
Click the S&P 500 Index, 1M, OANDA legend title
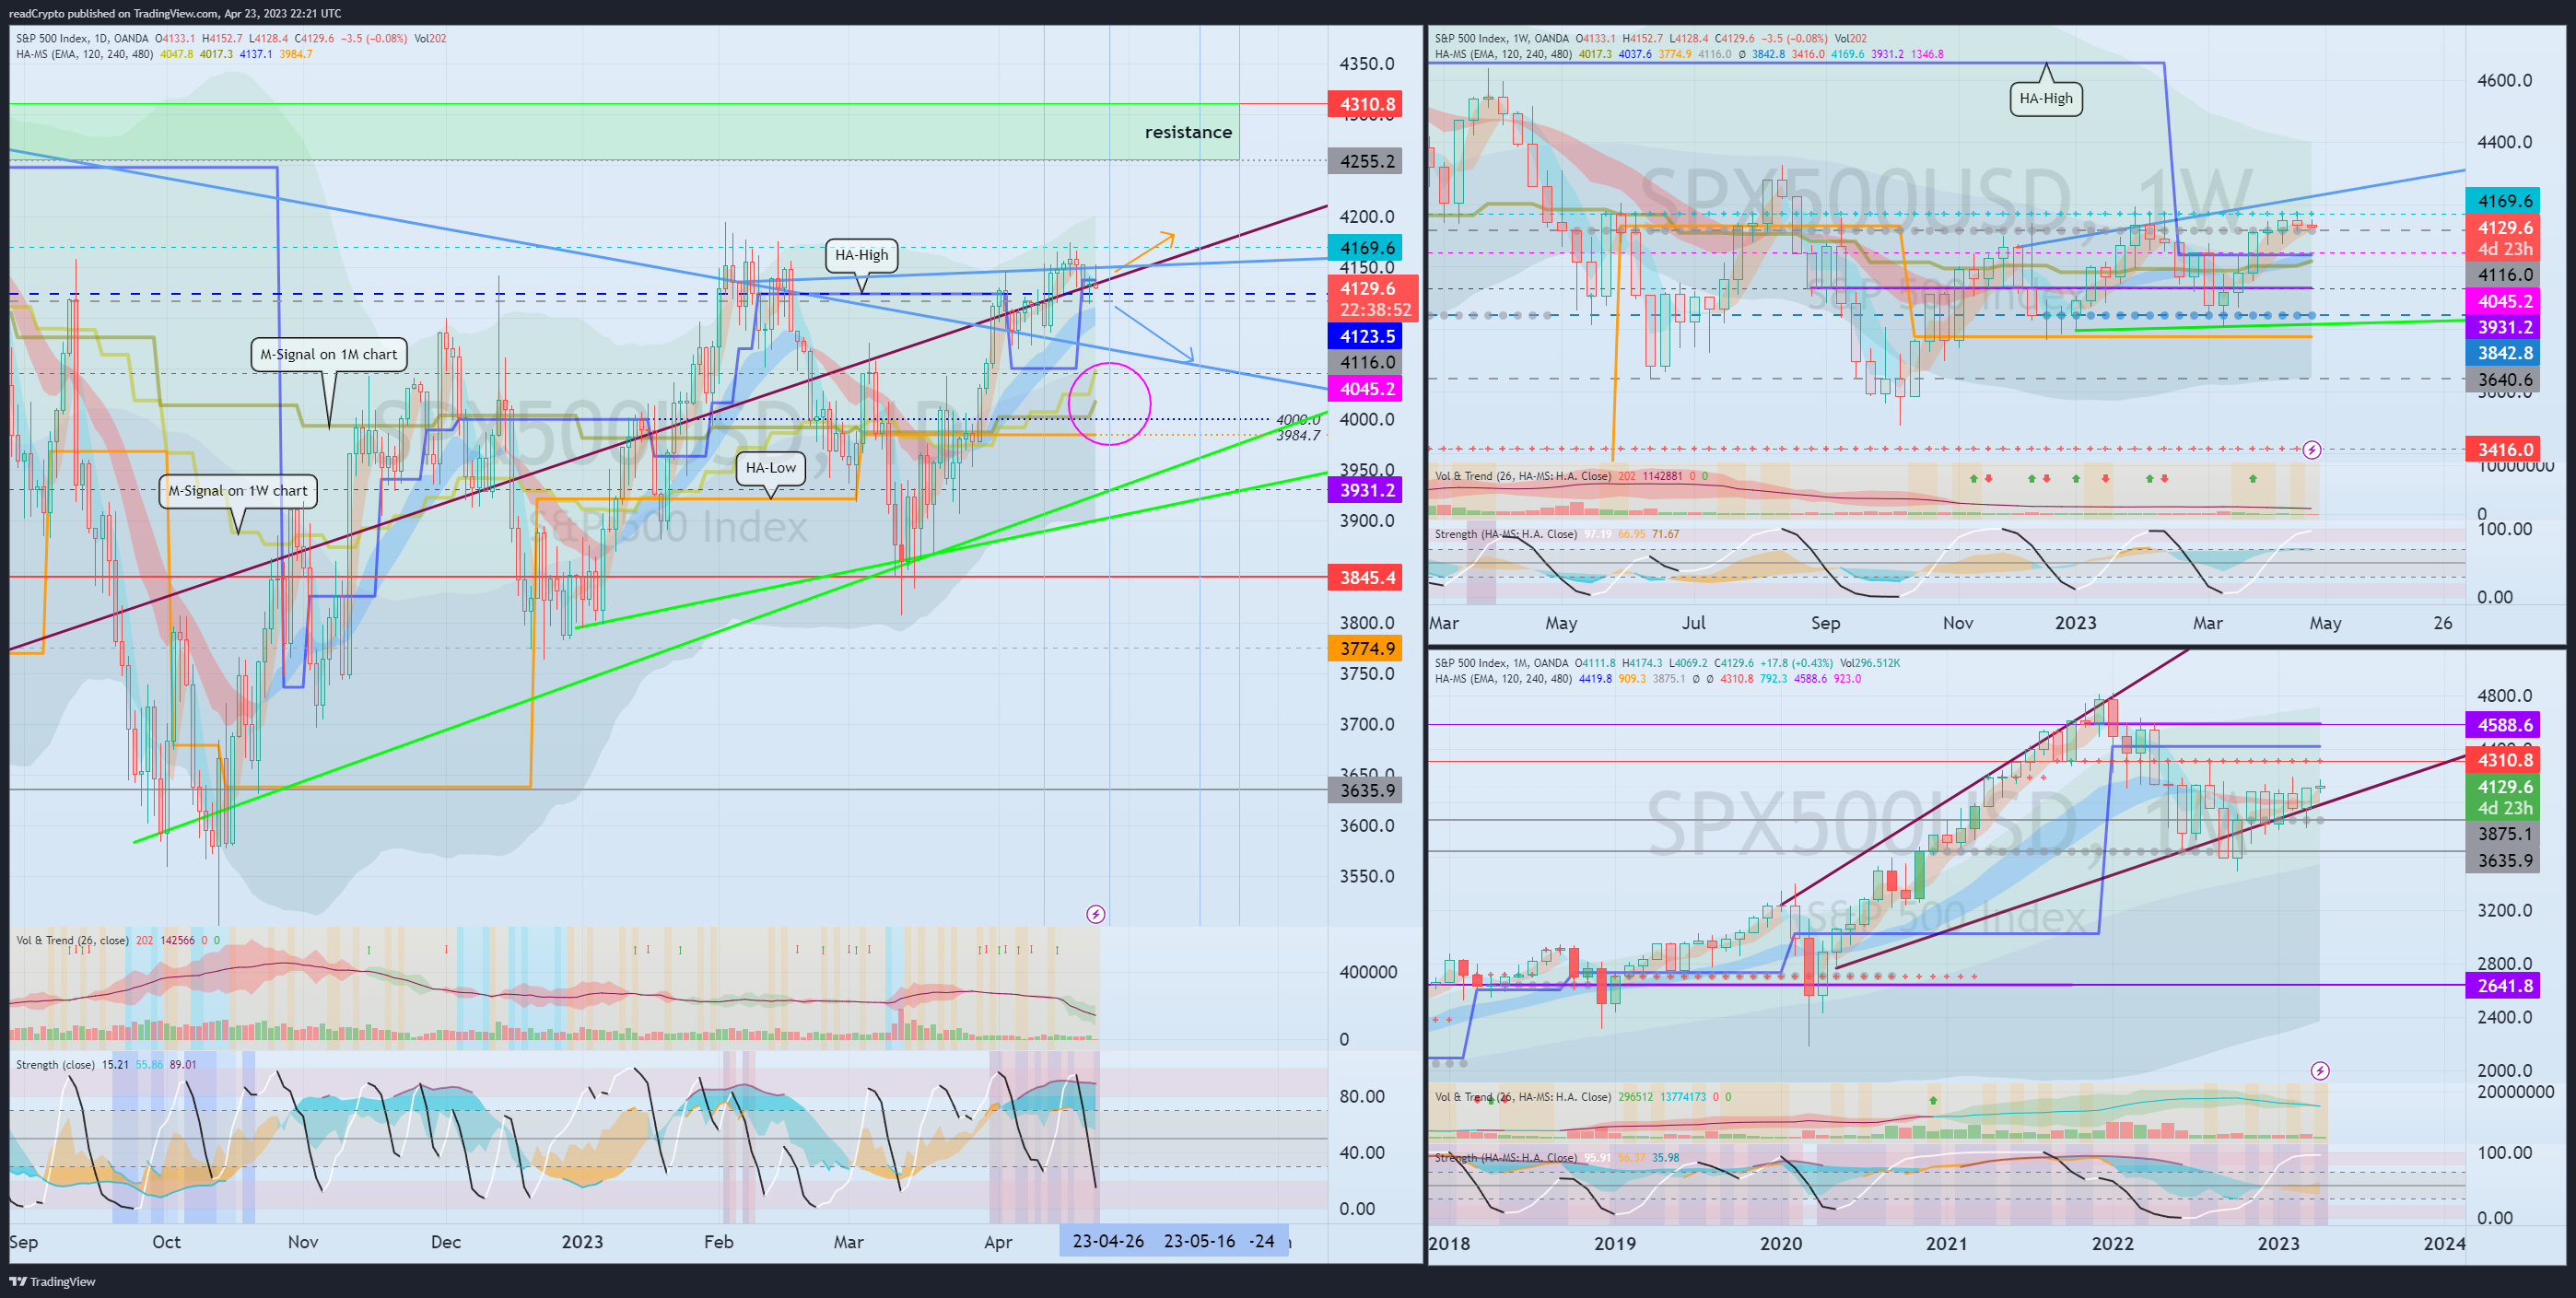(1501, 663)
